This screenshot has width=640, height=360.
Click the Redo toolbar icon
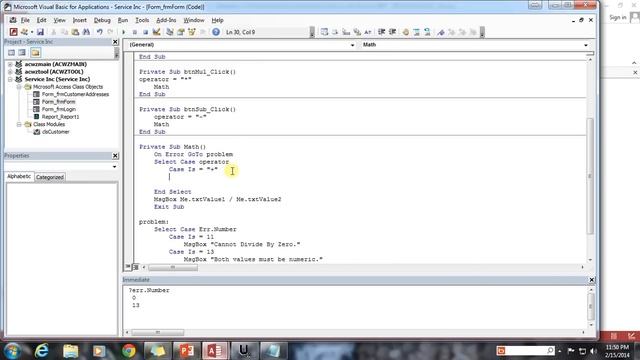pos(110,32)
